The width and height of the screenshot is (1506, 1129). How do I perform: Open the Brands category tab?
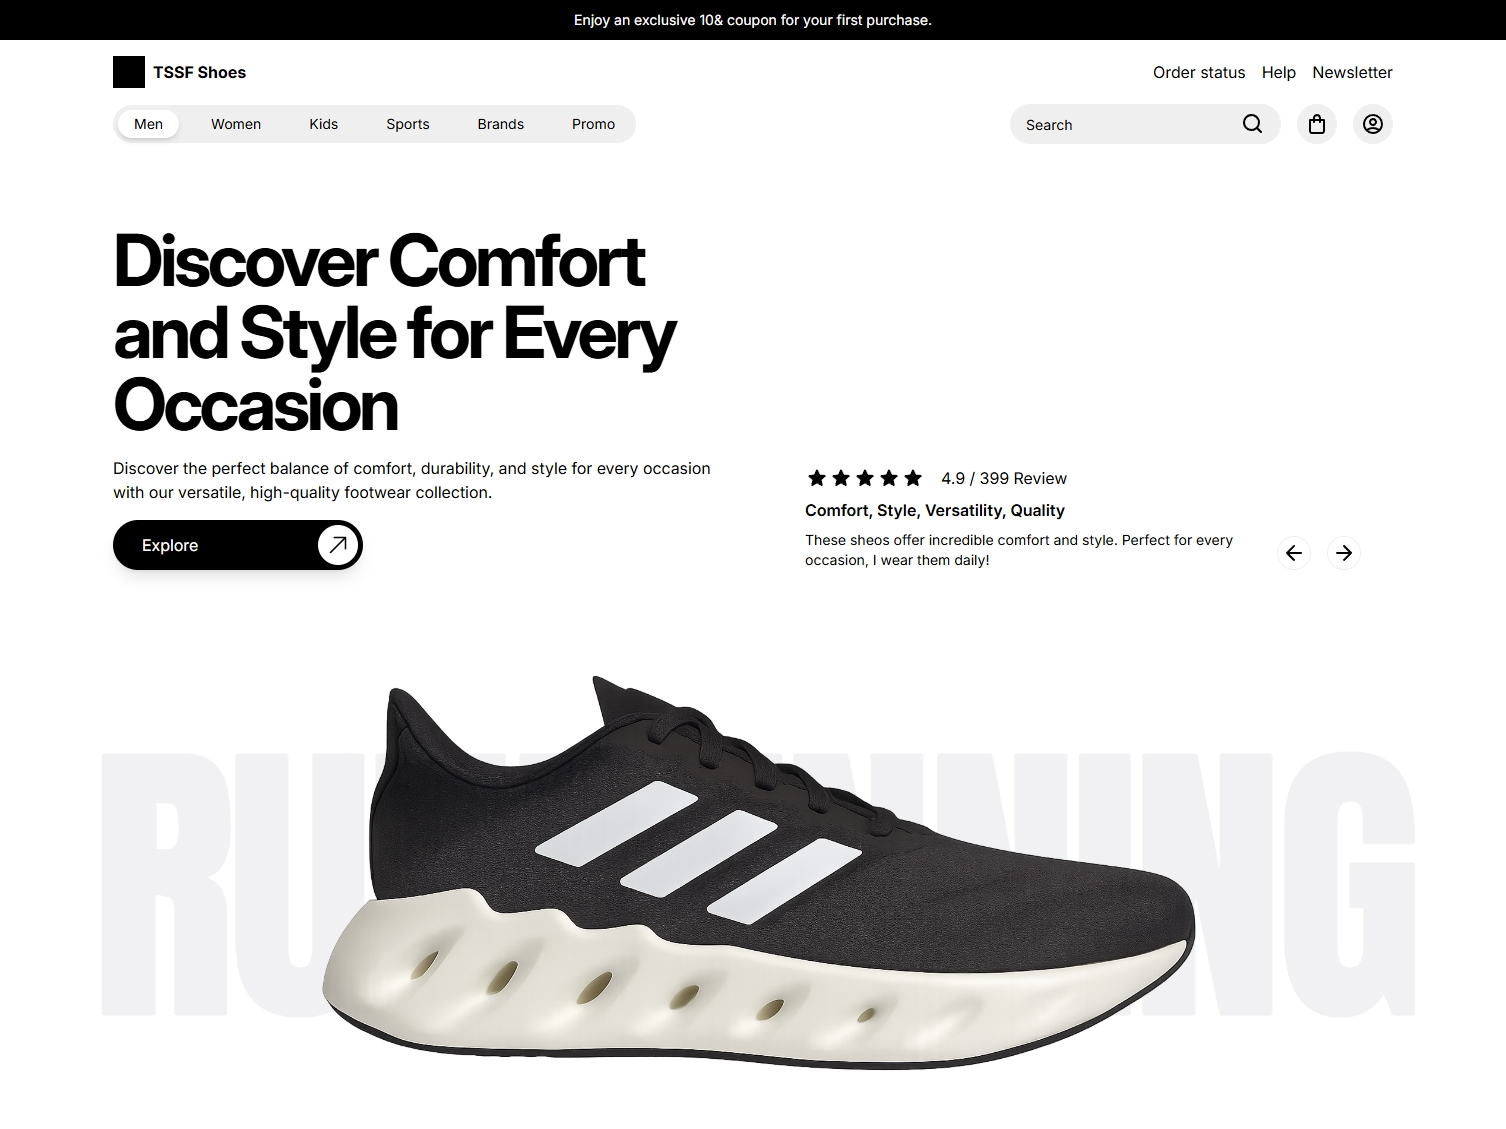[500, 124]
